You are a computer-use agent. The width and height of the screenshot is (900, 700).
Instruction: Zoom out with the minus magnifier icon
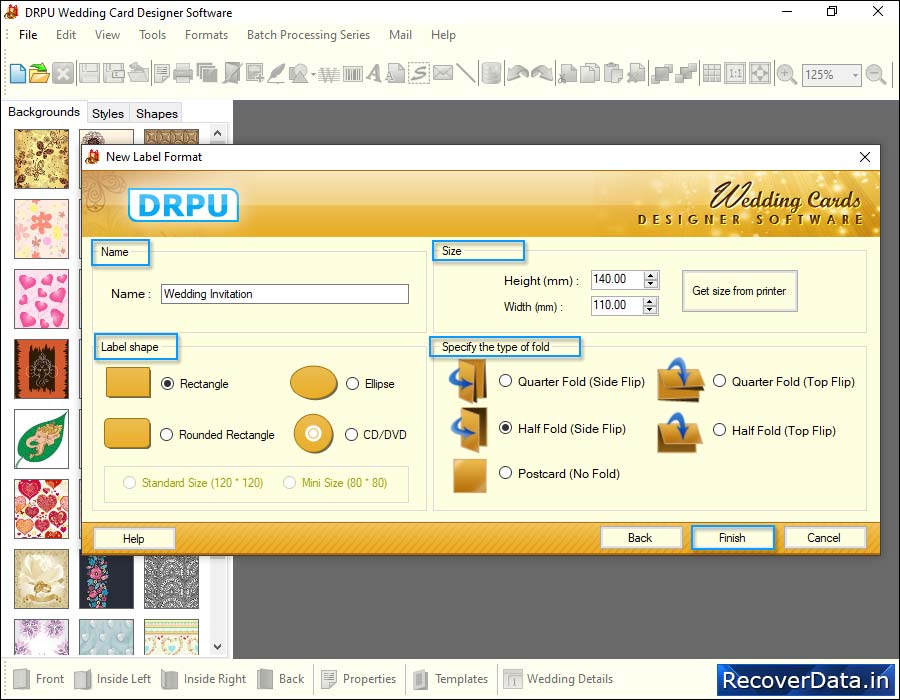(x=876, y=75)
